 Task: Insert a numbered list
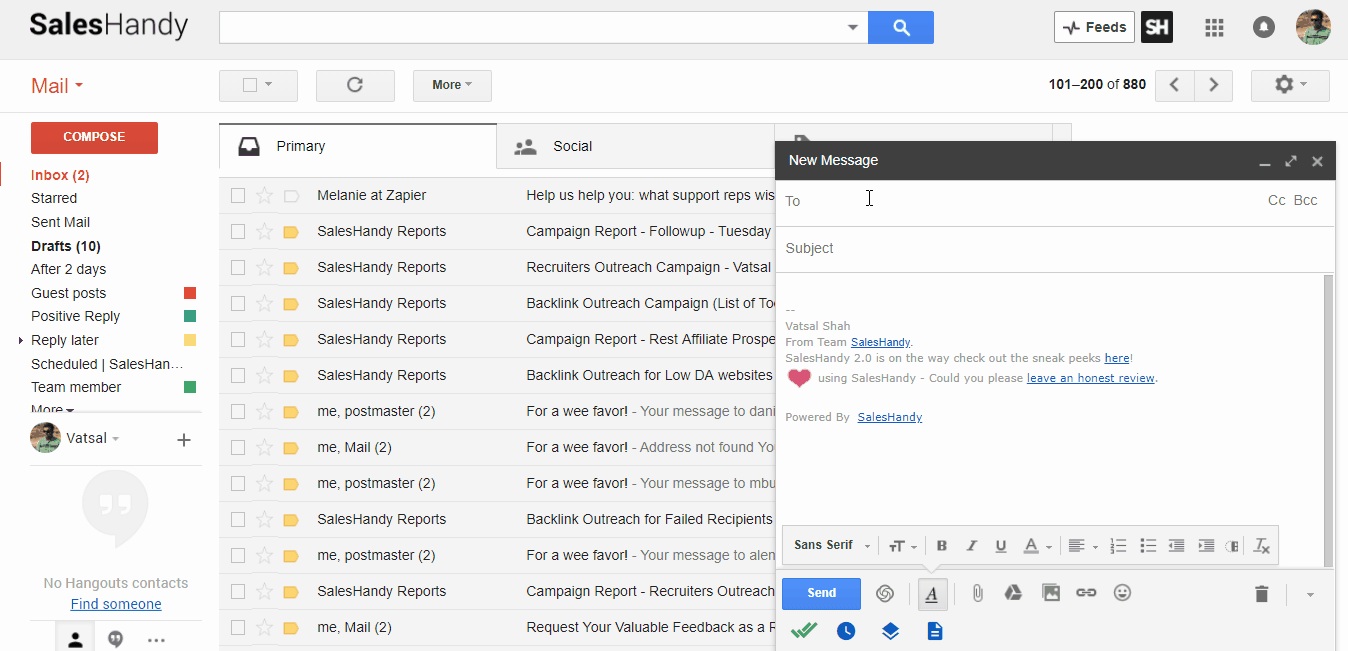(x=1118, y=546)
